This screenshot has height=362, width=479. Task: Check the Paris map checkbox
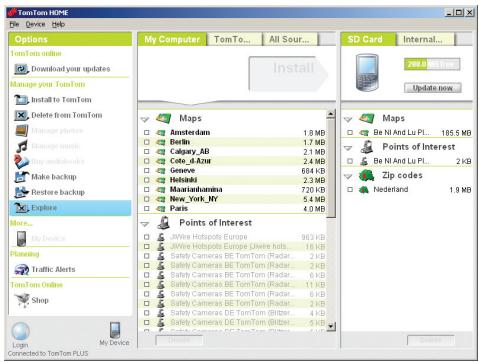point(146,209)
